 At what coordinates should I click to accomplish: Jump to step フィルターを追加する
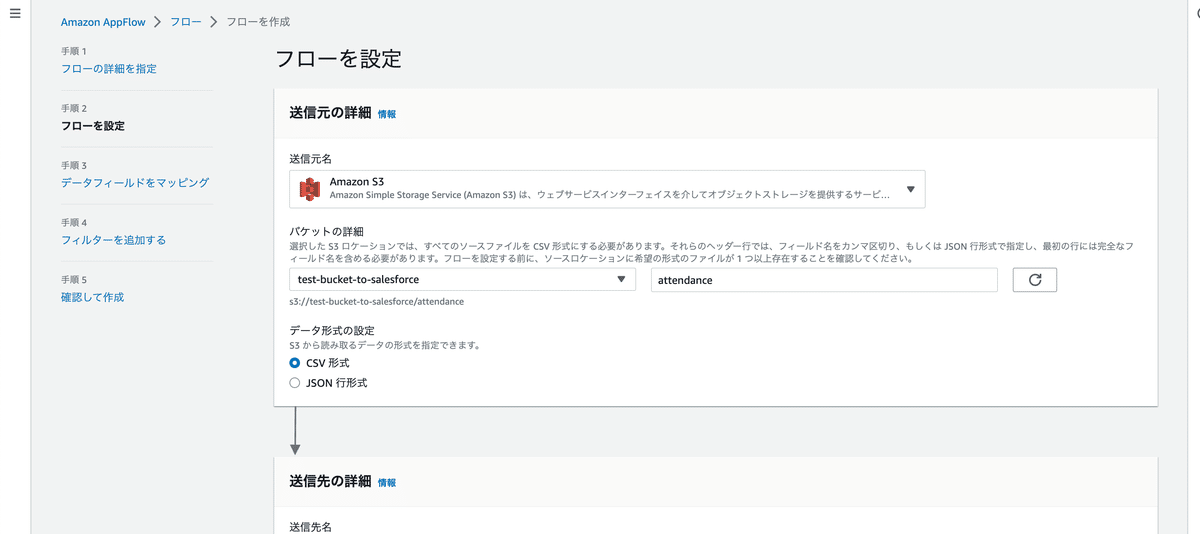pyautogui.click(x=113, y=240)
